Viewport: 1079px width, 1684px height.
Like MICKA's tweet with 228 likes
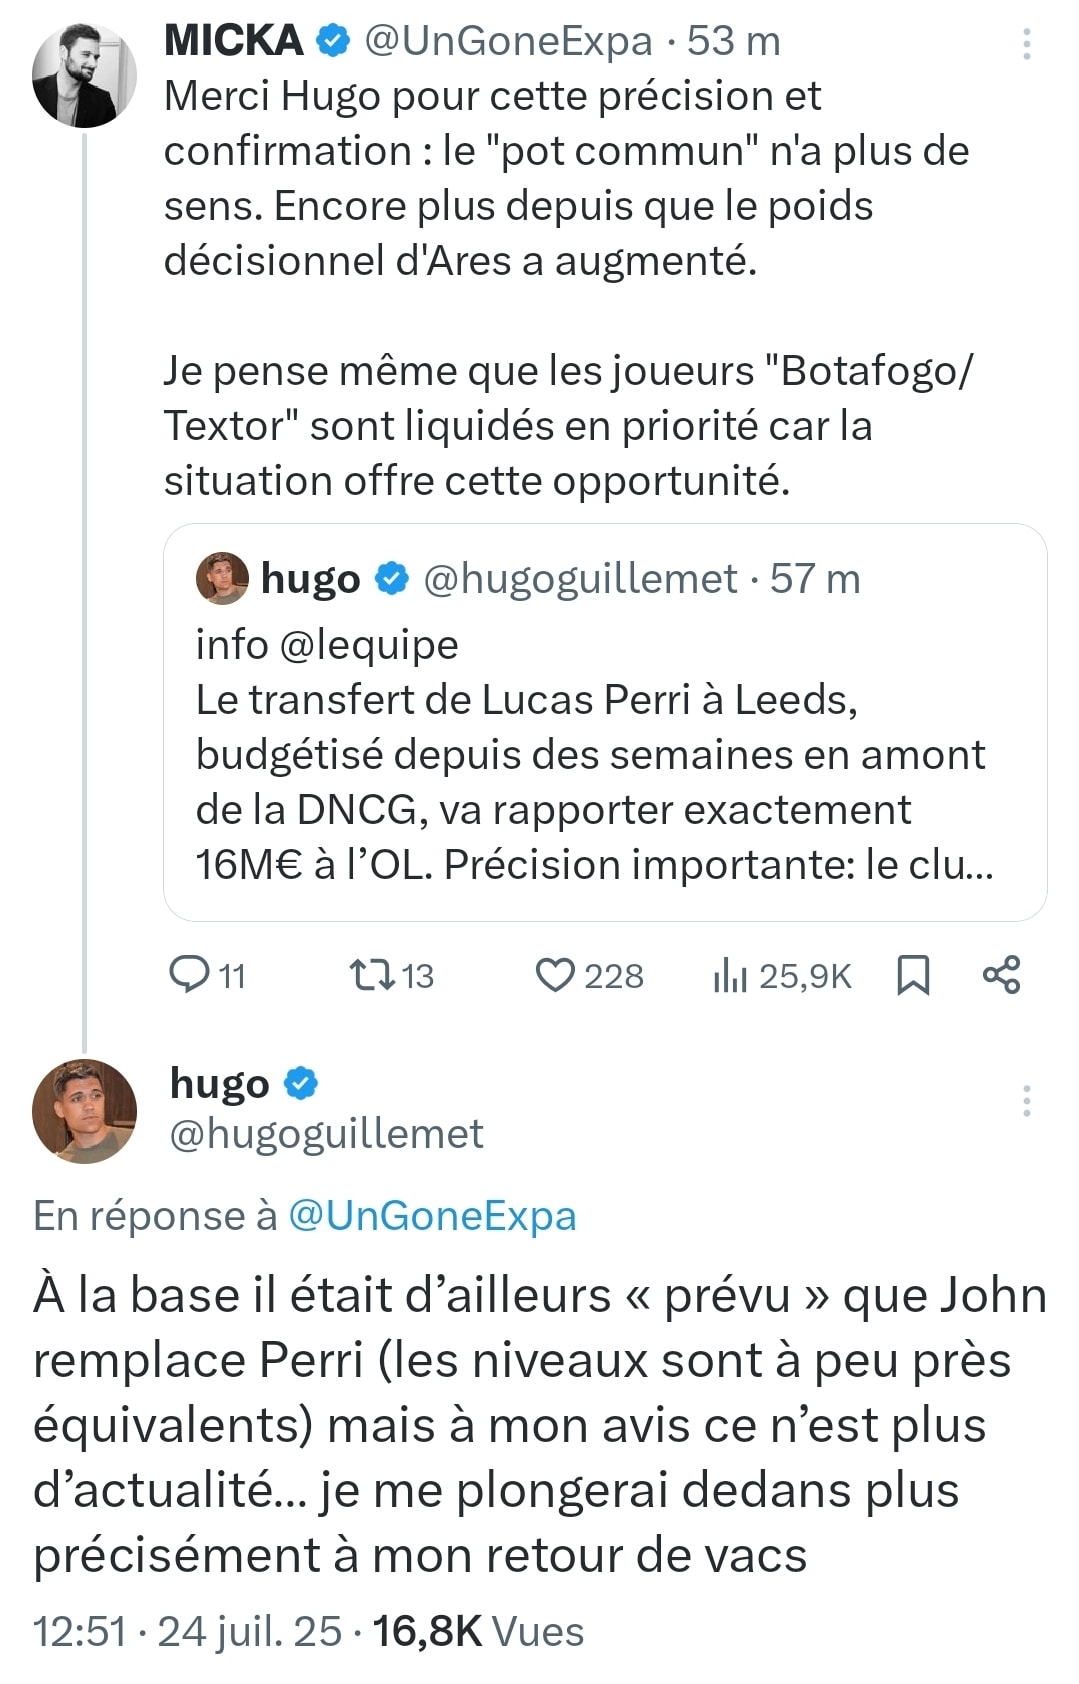(589, 975)
